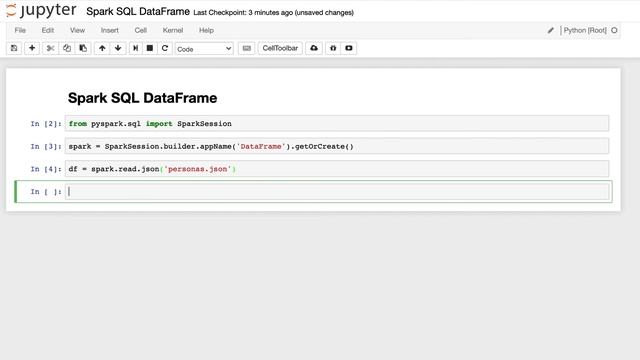Image resolution: width=640 pixels, height=360 pixels.
Task: Click the gift-shaped toolbar icon
Action: click(x=333, y=48)
